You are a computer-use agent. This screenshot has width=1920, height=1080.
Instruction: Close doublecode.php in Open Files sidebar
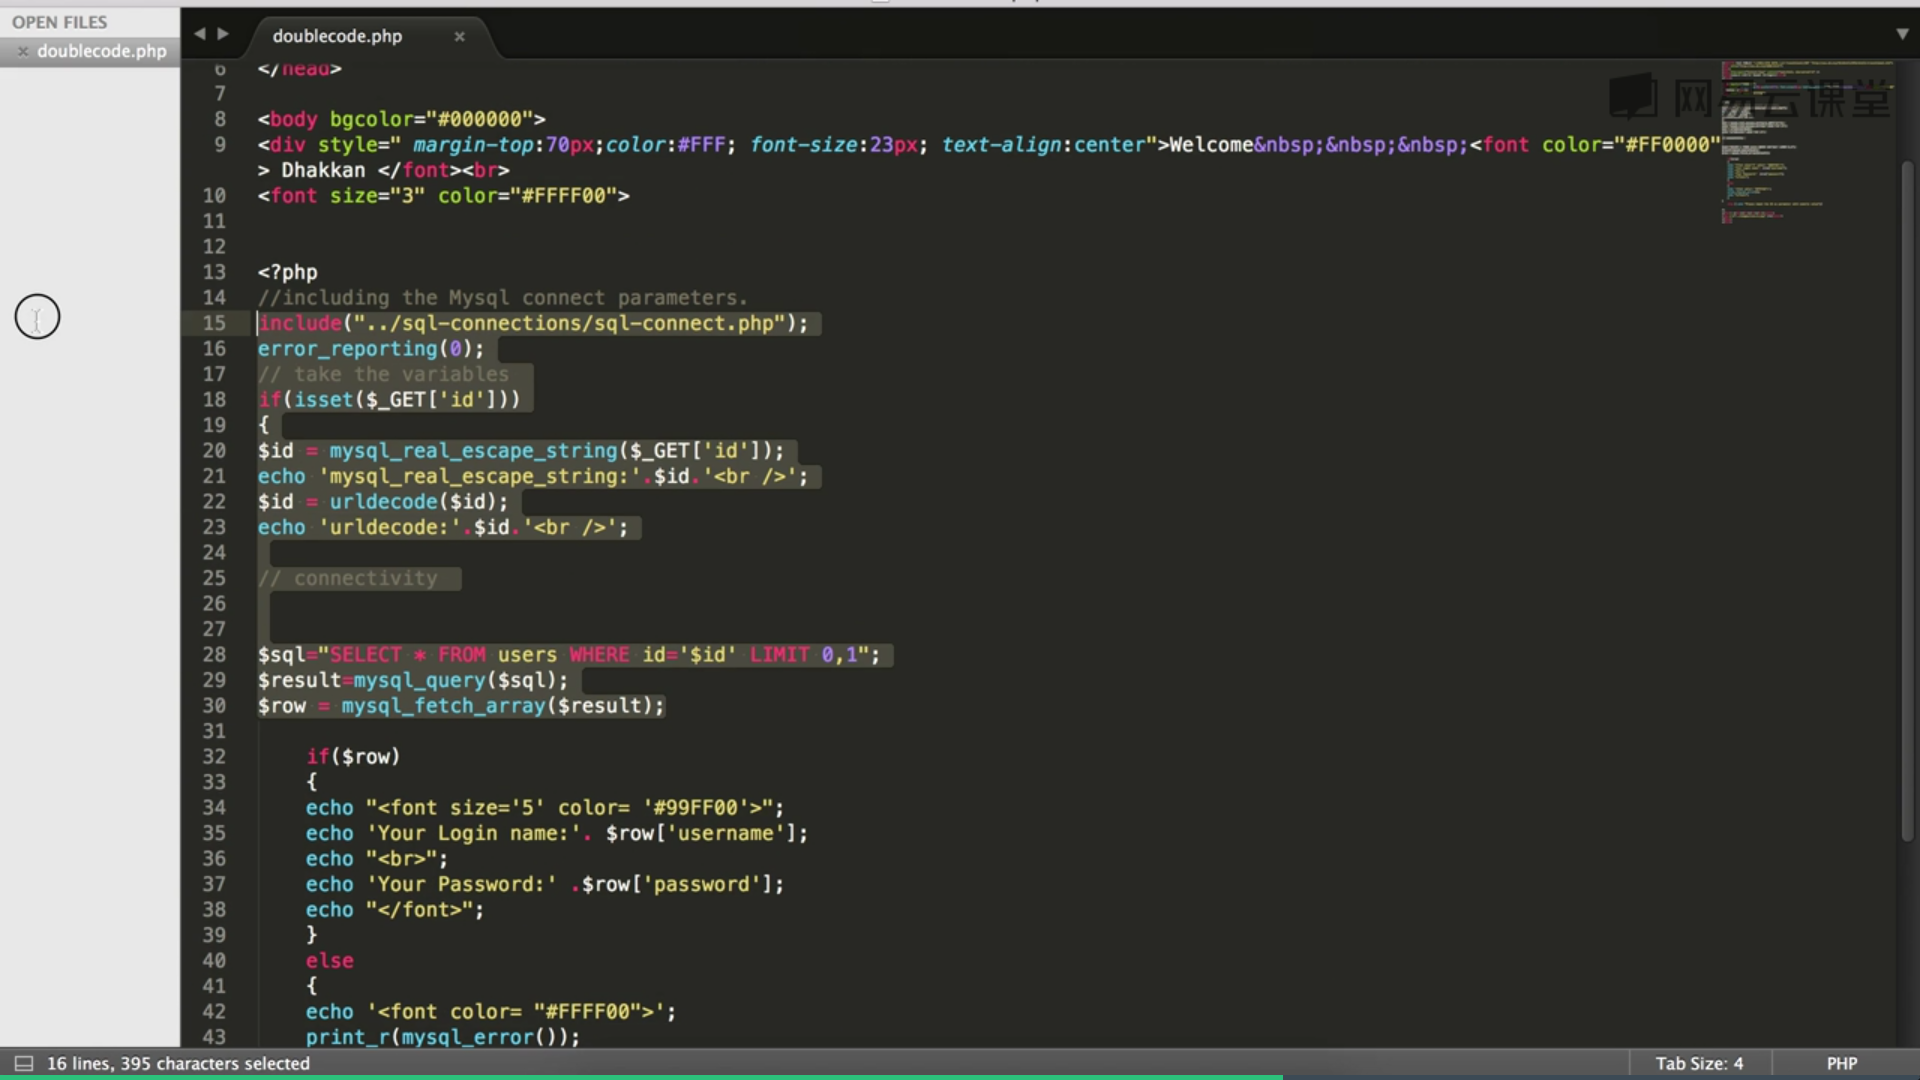pos(22,51)
